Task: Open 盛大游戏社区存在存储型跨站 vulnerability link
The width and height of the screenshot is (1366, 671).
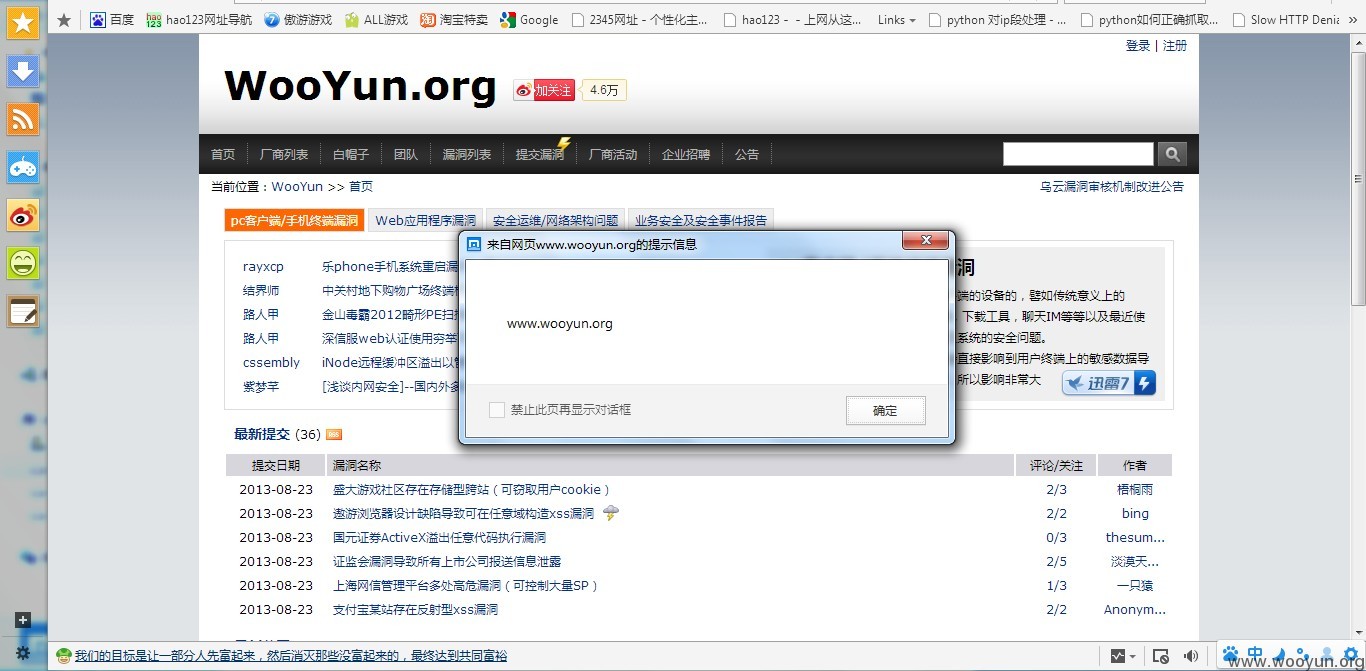Action: coord(471,489)
